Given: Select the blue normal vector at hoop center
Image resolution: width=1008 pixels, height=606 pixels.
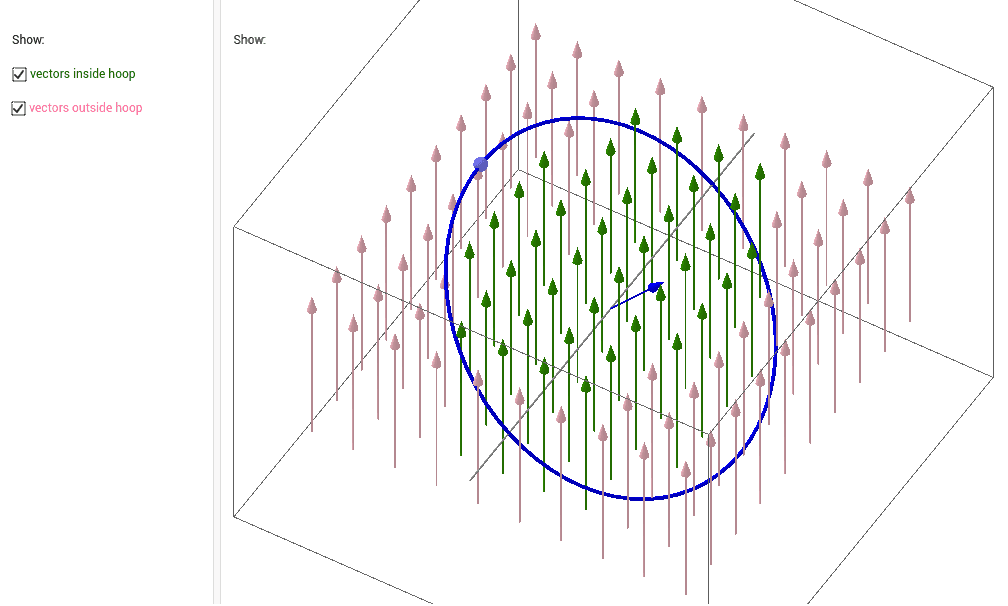Looking at the screenshot, I should pyautogui.click(x=636, y=296).
